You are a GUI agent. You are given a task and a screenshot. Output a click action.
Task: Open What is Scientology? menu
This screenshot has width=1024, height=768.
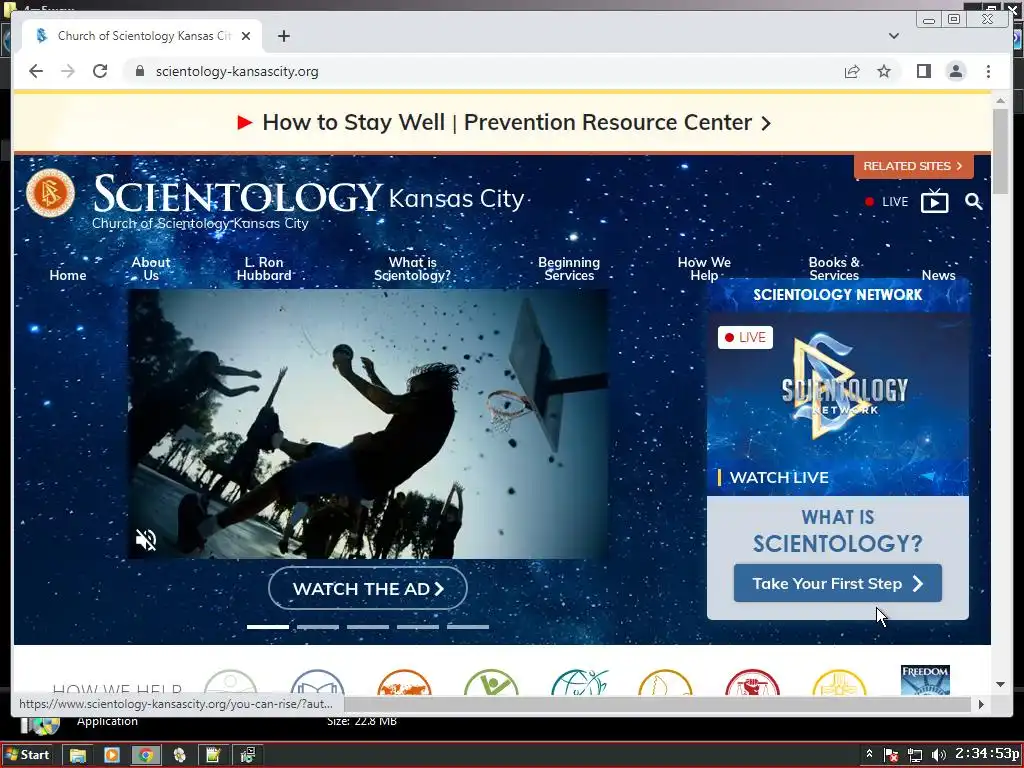click(412, 268)
